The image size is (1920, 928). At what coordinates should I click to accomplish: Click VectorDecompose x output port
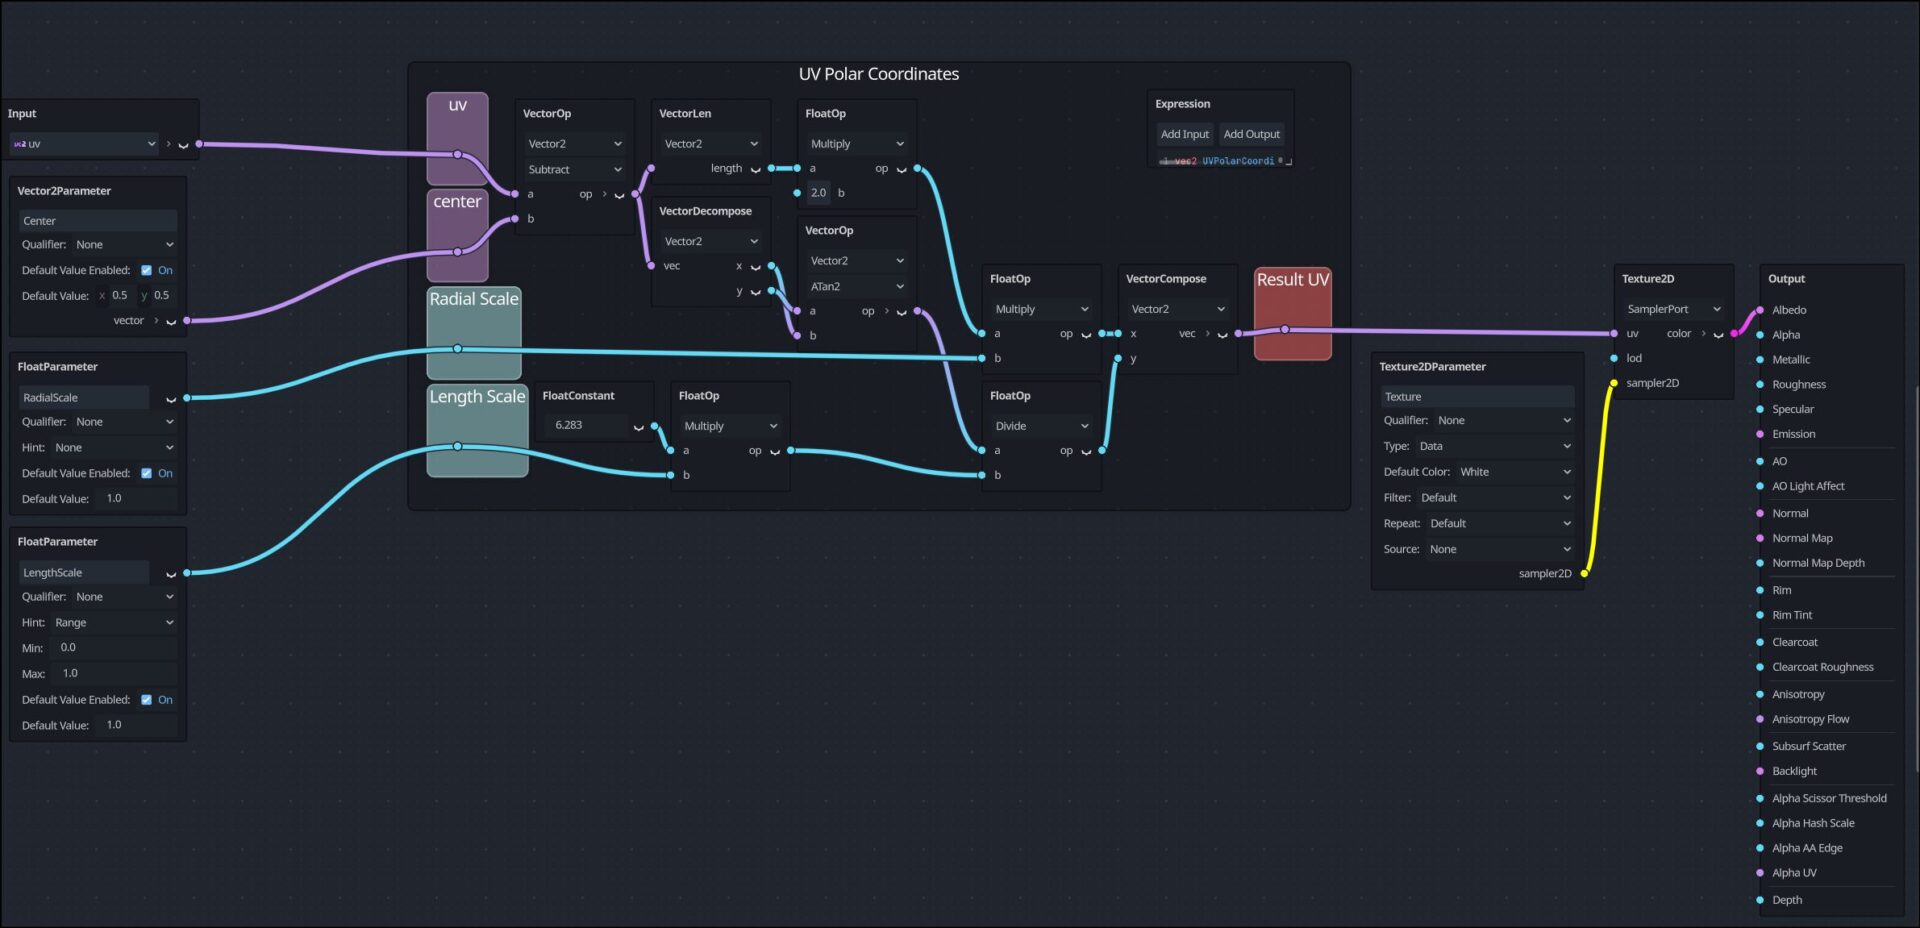pos(771,266)
